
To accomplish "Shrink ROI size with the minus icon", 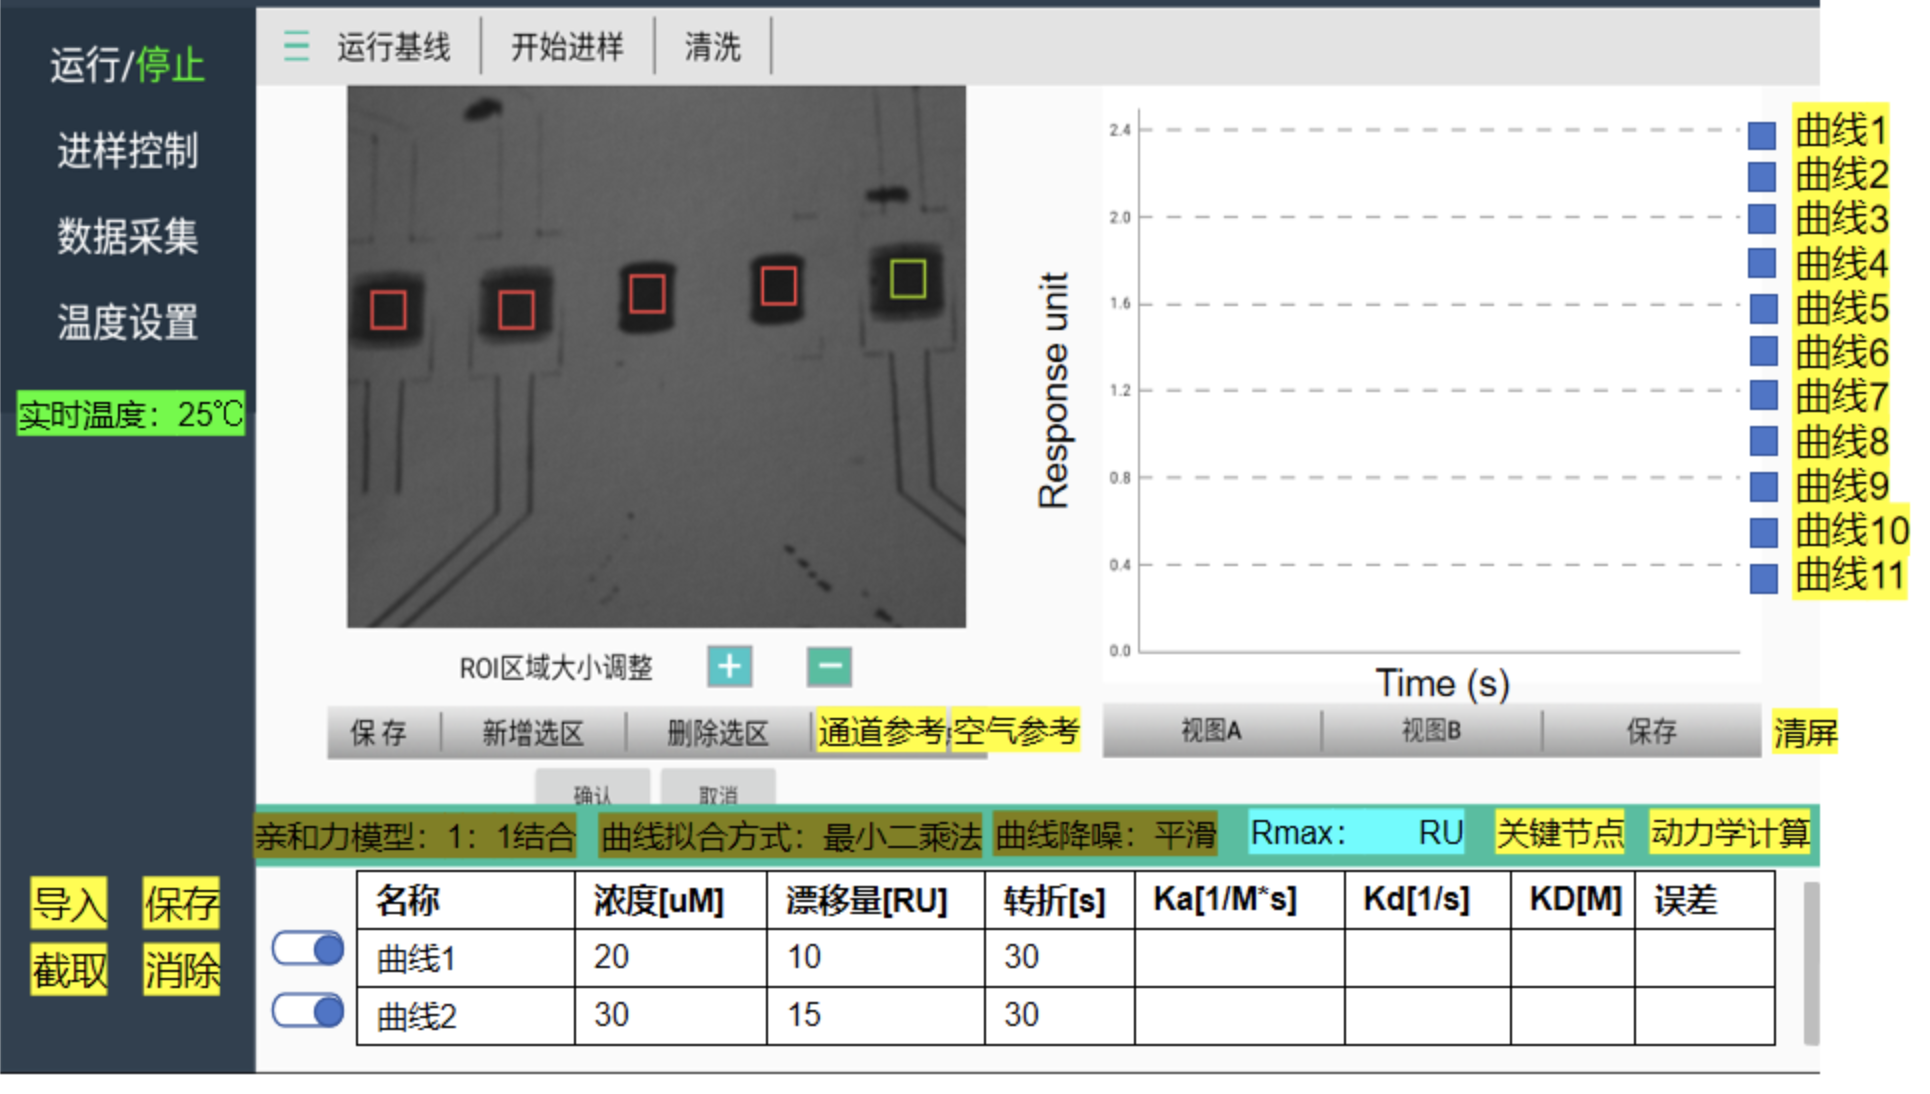I will [x=828, y=664].
